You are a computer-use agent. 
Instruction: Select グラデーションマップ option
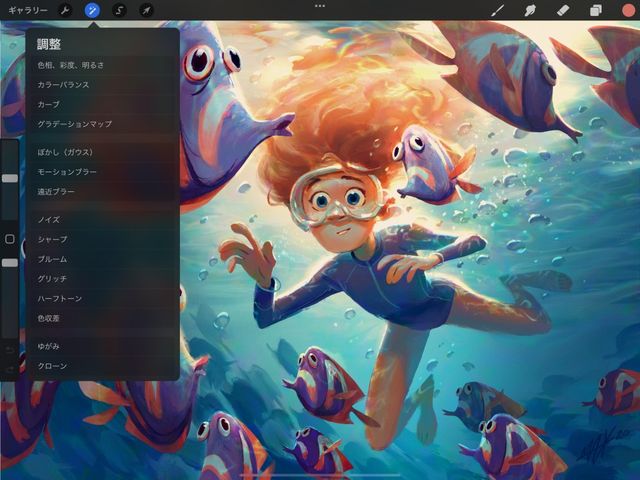tap(103, 124)
